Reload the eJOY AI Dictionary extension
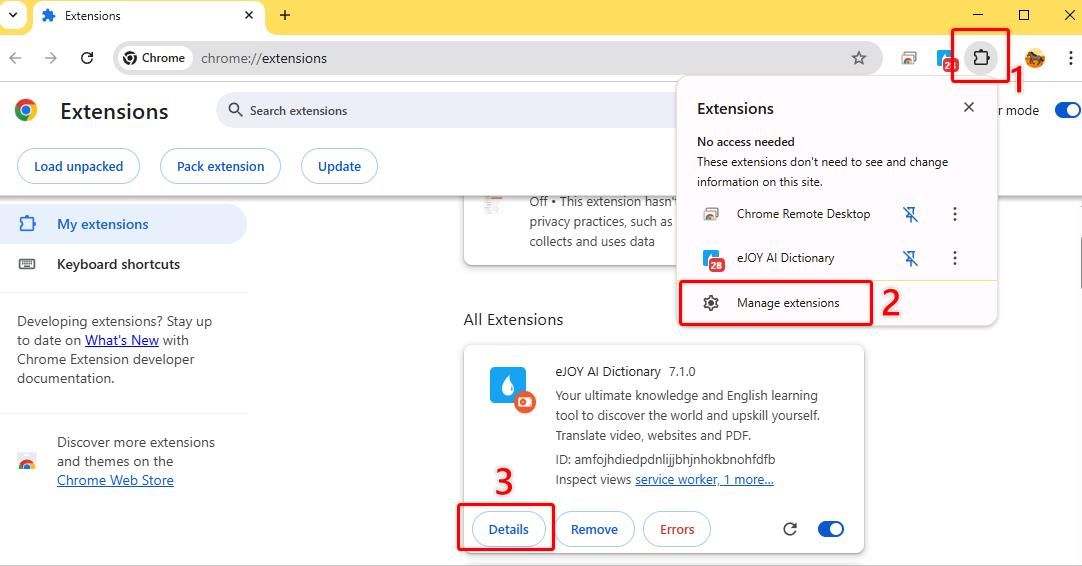 790,529
